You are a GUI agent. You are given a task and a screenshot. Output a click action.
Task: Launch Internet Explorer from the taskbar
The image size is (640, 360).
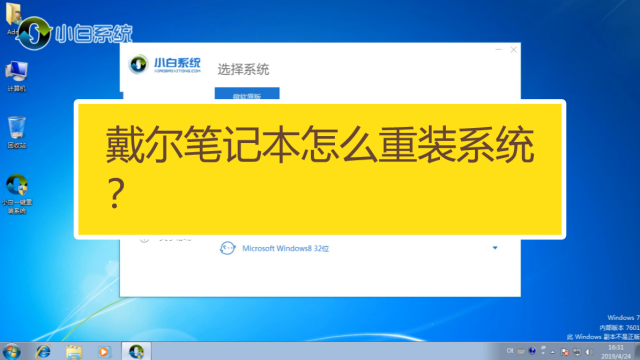(43, 351)
